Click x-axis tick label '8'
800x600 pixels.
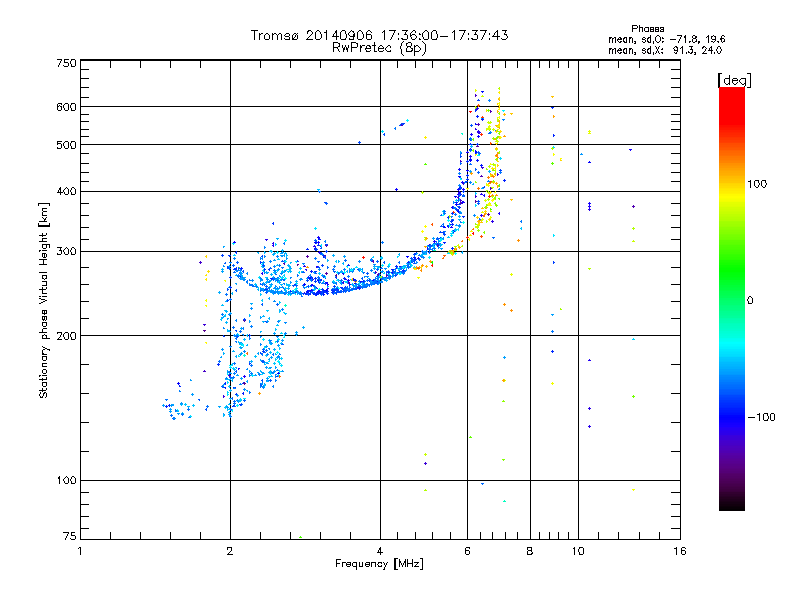(x=530, y=551)
